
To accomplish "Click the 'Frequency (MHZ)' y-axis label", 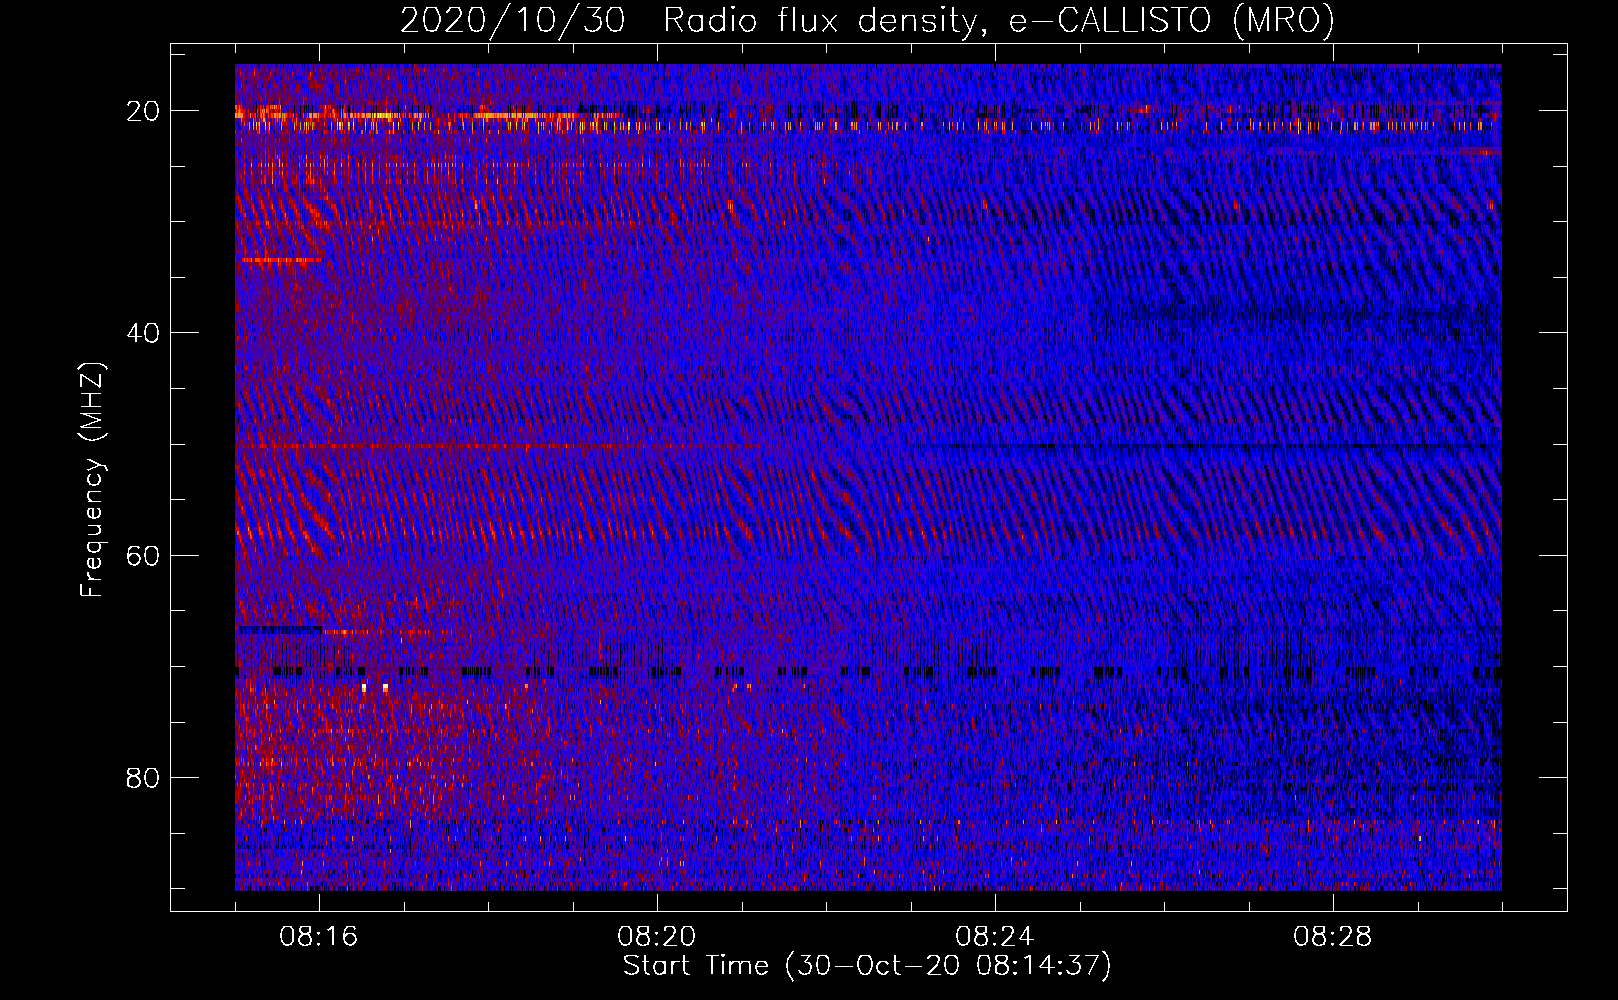I will tap(91, 479).
